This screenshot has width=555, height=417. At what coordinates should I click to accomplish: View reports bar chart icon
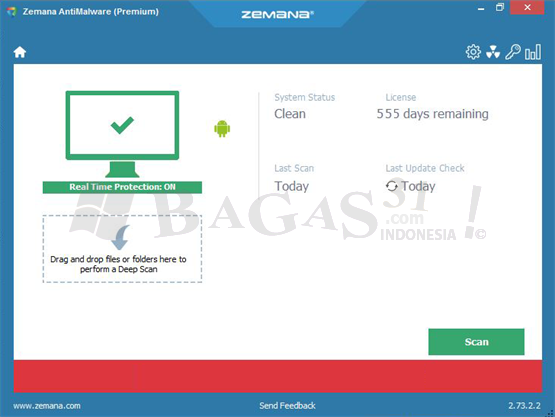coord(533,52)
